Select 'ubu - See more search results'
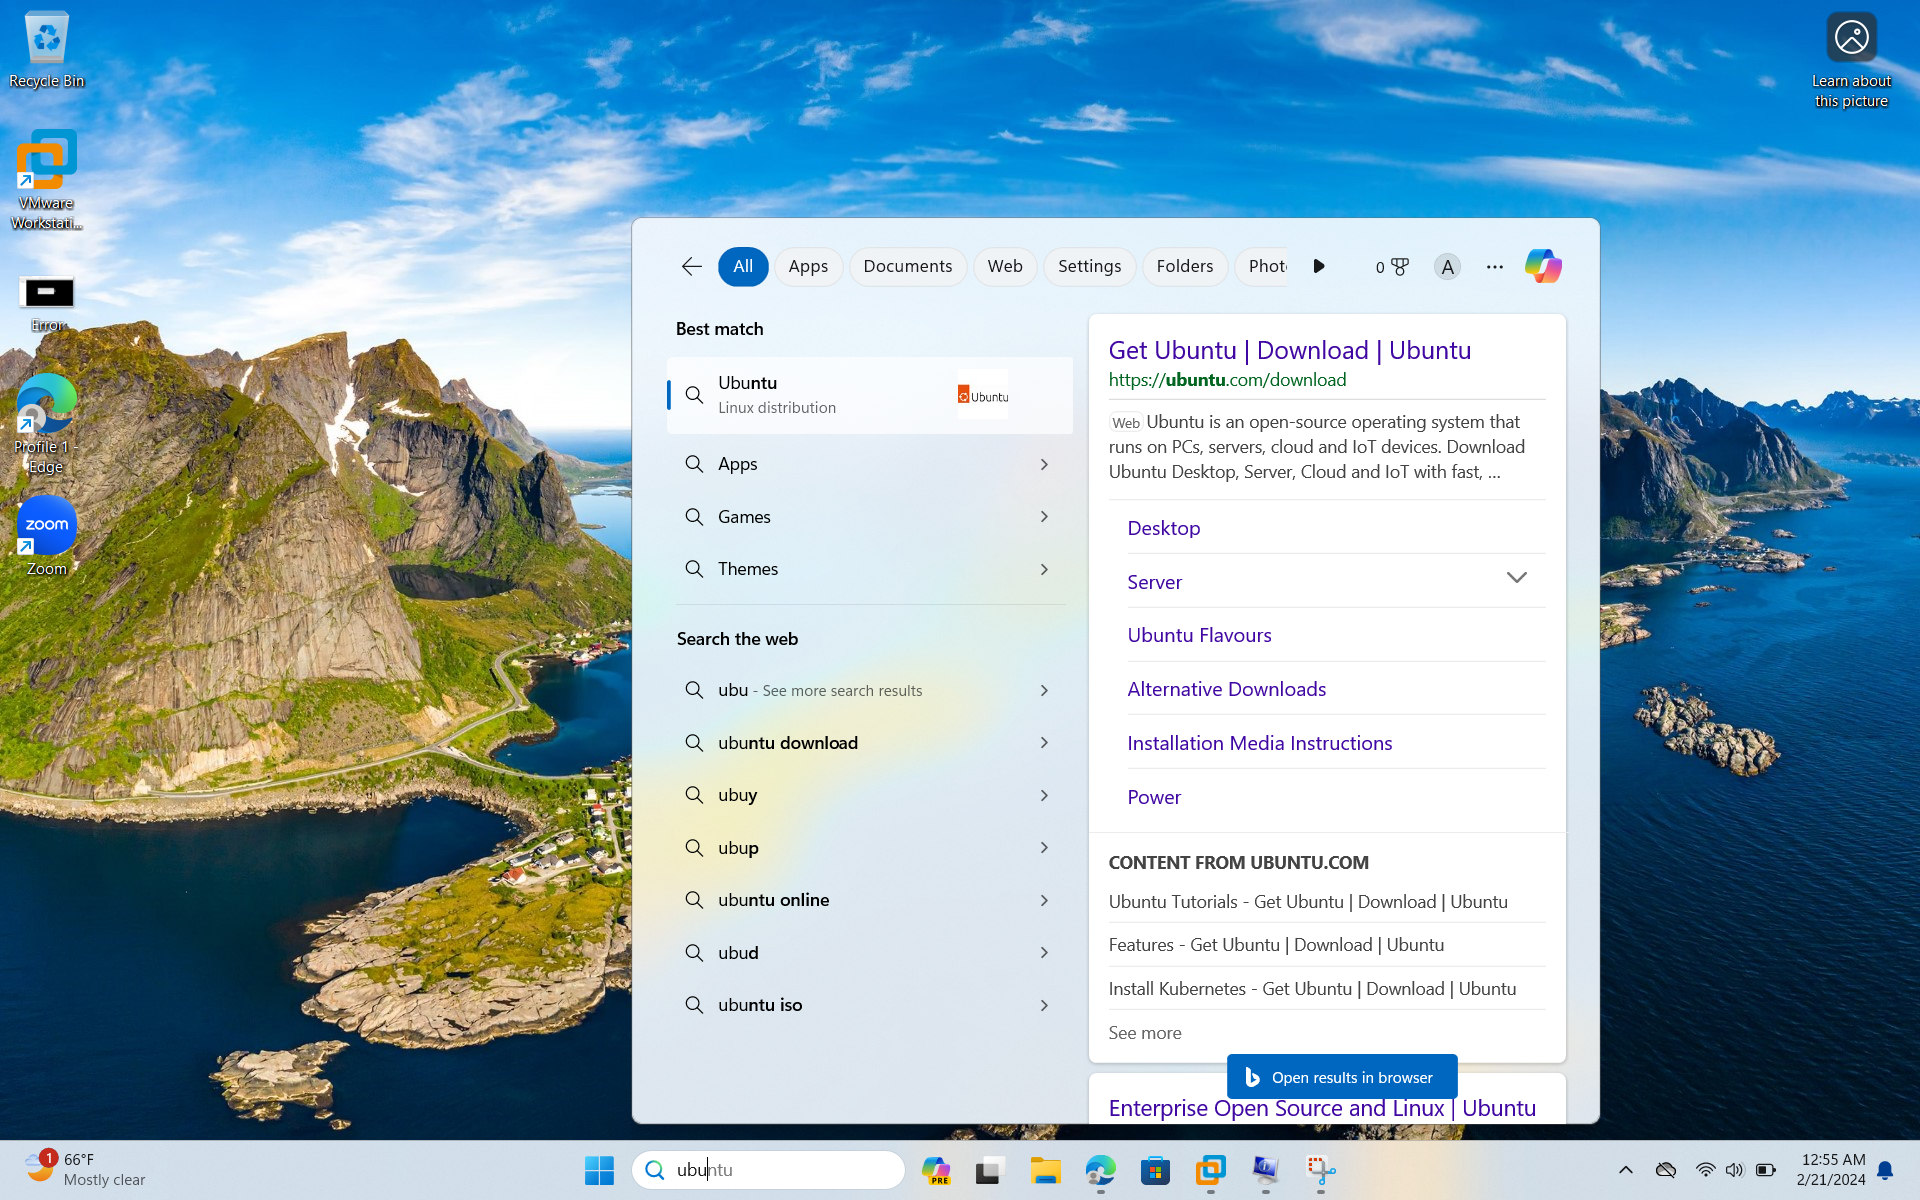 click(x=869, y=690)
